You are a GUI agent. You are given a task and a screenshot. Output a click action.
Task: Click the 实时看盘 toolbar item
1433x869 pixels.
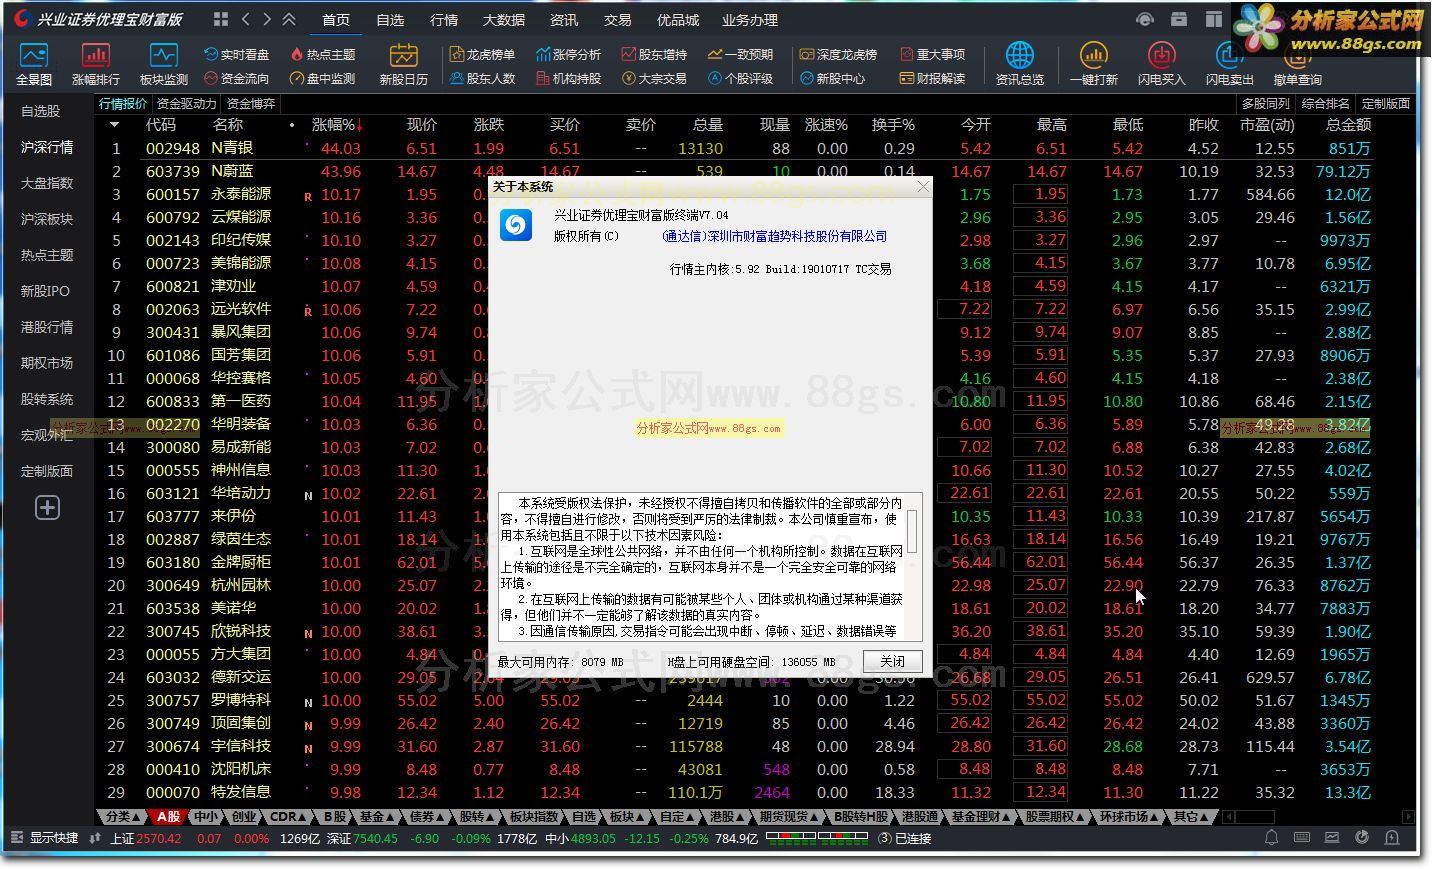(237, 54)
